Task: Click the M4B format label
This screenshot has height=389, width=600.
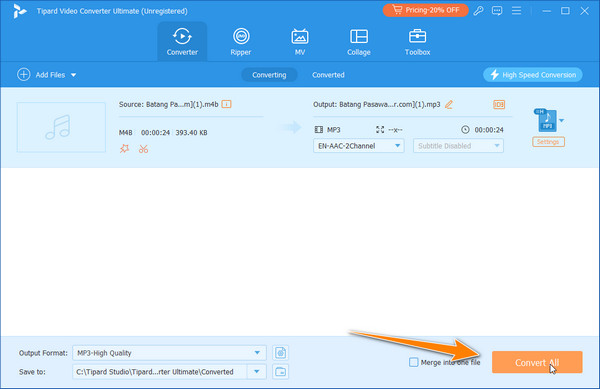Action: coord(126,133)
